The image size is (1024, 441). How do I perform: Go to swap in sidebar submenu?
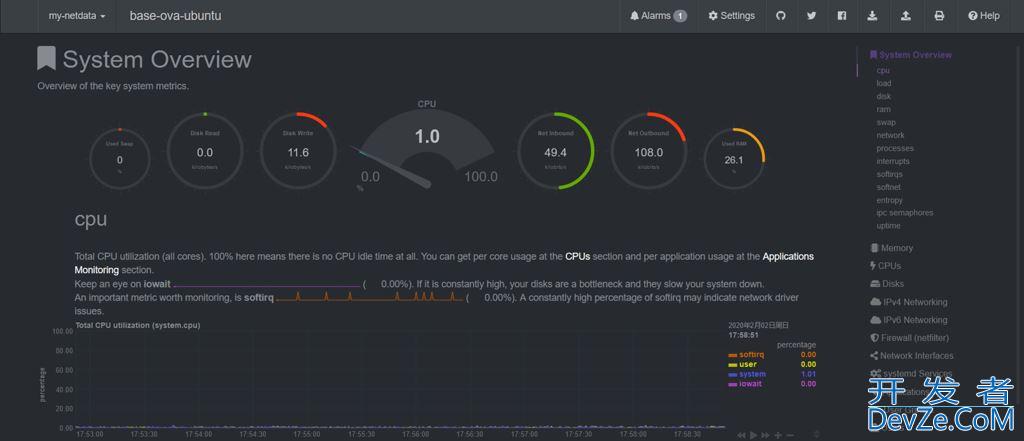point(886,122)
